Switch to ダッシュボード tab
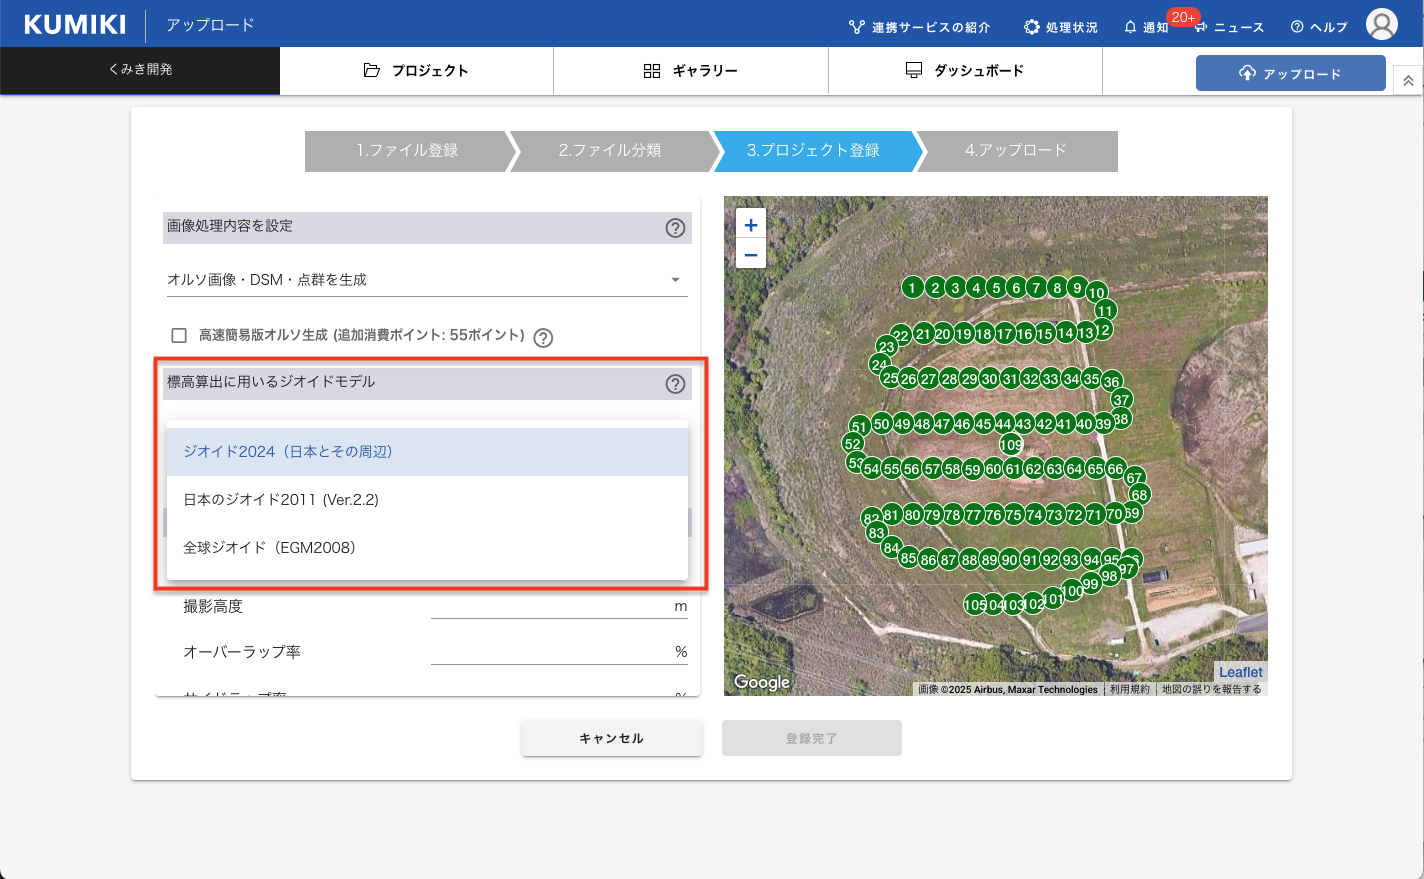 (x=965, y=71)
